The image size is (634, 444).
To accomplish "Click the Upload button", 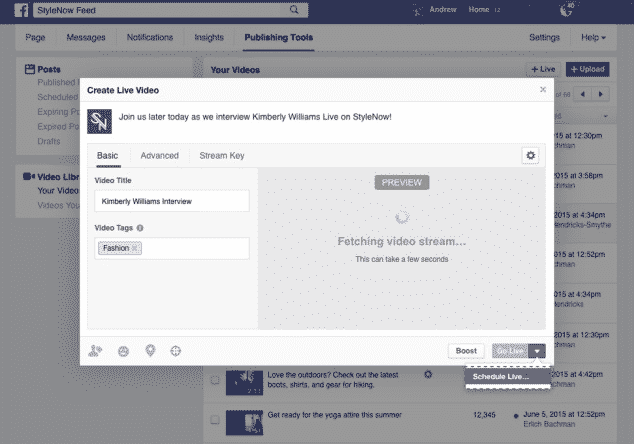I will pyautogui.click(x=586, y=69).
